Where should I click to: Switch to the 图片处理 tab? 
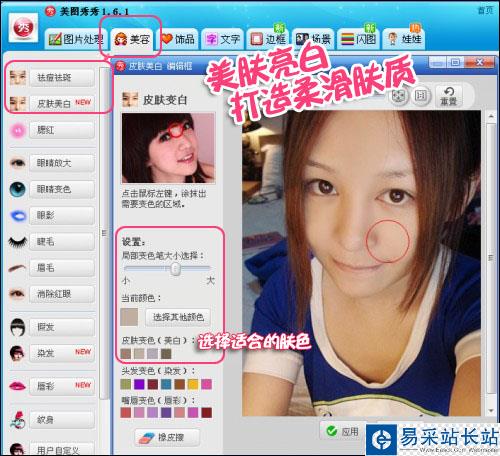76,39
